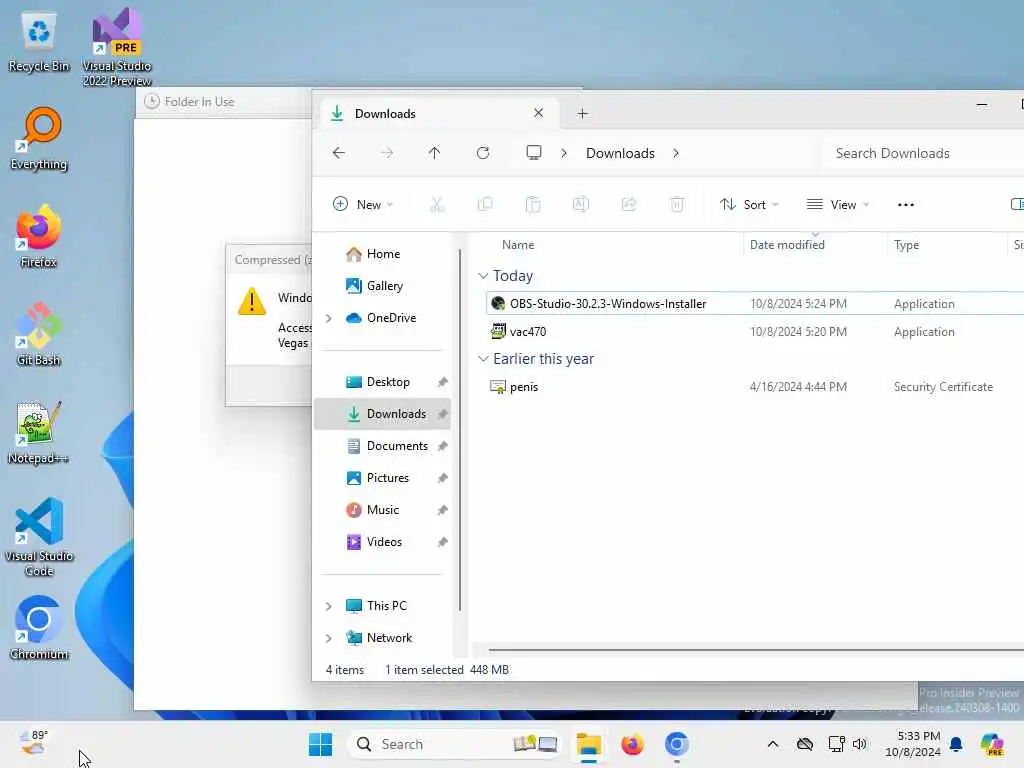Open the Windows Start menu
1024x768 pixels.
(320, 744)
